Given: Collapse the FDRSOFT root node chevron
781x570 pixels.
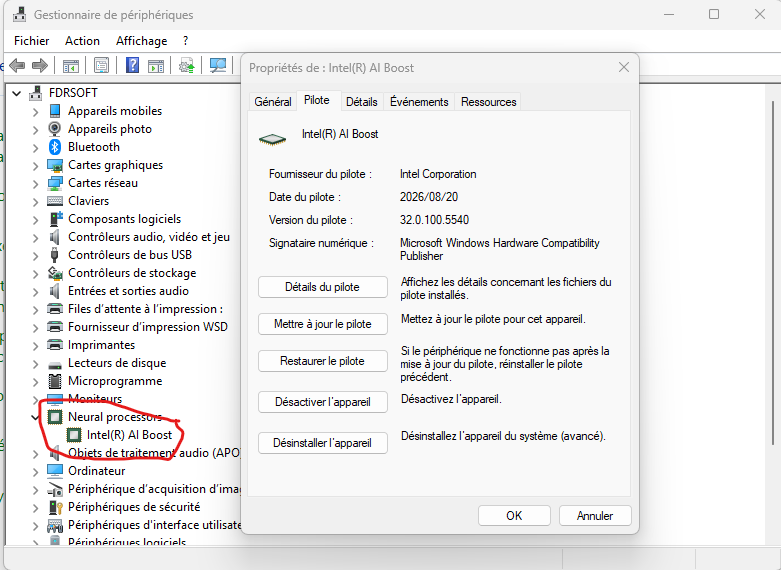Looking at the screenshot, I should pos(17,93).
